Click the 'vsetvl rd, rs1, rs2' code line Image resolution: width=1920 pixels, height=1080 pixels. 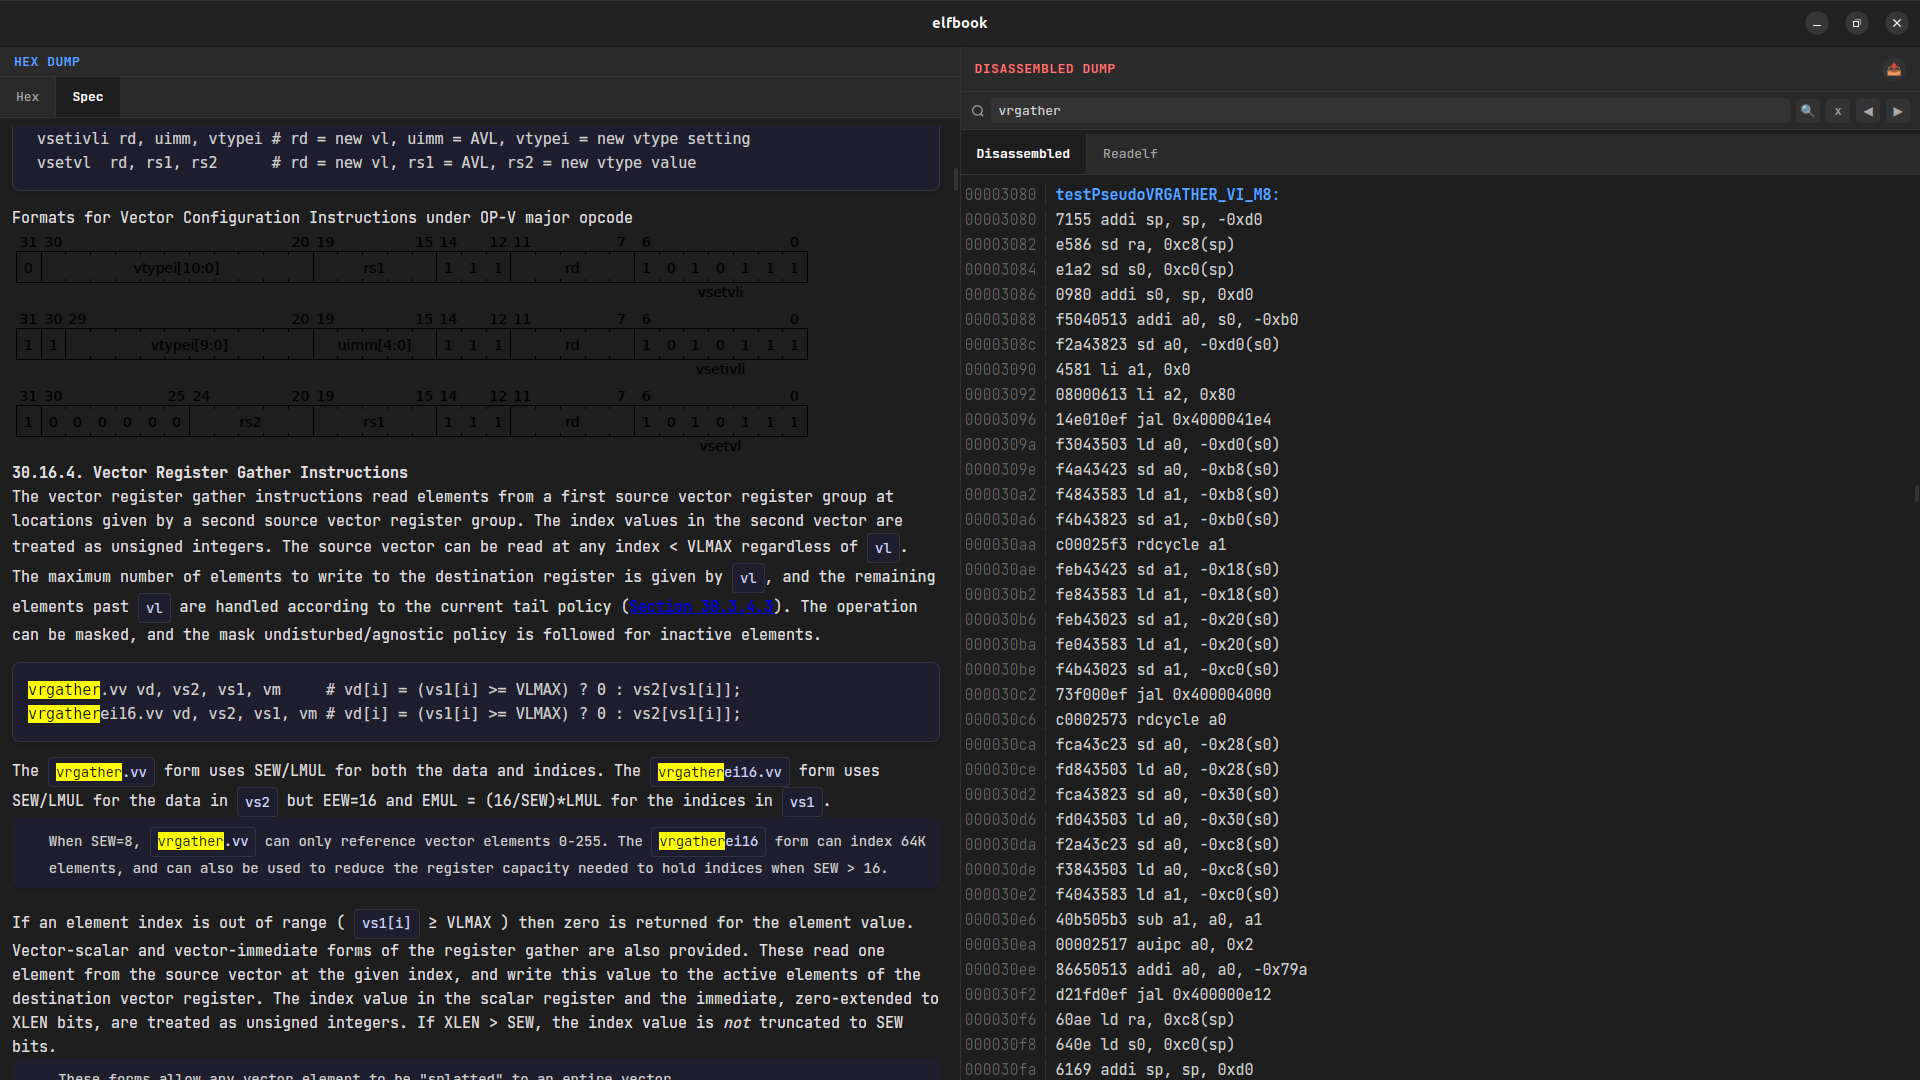click(x=366, y=163)
